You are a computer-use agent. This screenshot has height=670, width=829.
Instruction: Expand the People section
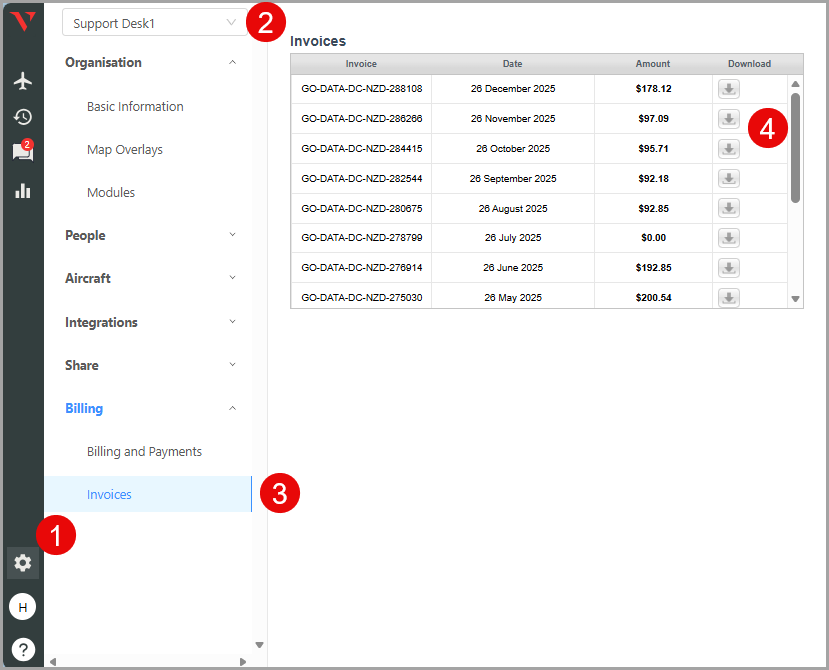tap(150, 236)
